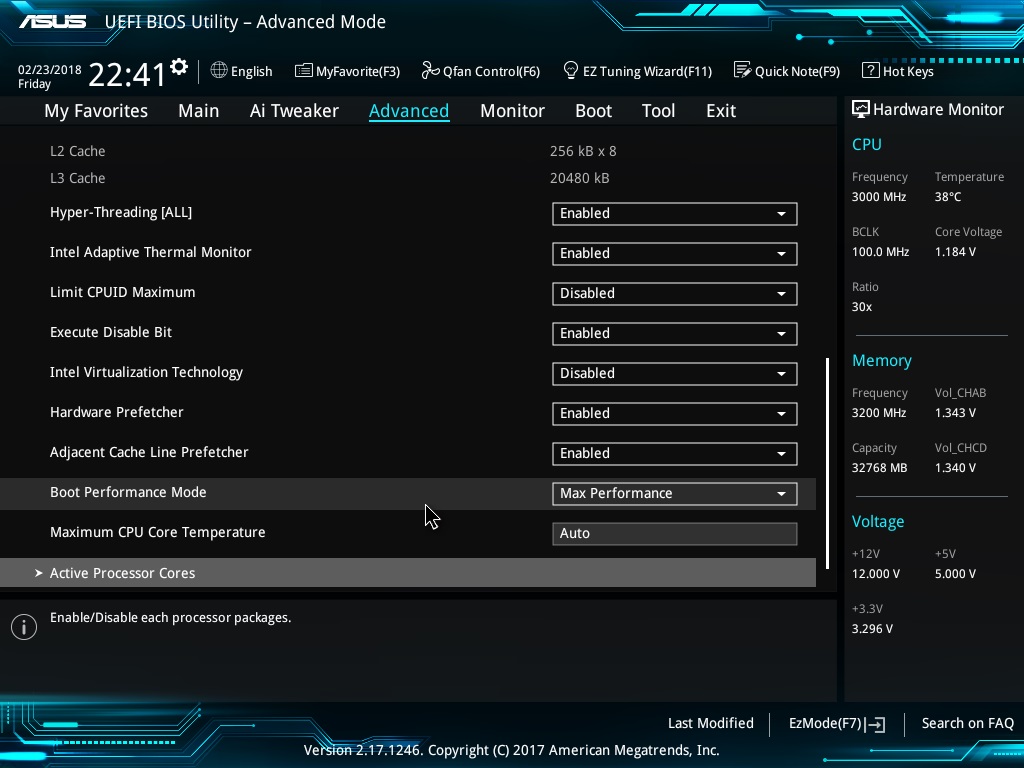Click the Qfan Control fan icon
Screen dimensions: 1024x768
(430, 70)
